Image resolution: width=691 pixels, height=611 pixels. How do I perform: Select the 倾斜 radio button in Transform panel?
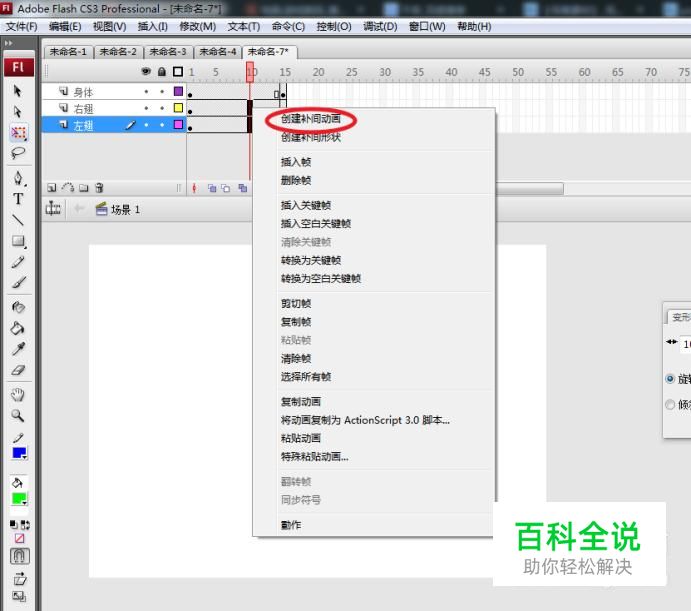tap(670, 404)
